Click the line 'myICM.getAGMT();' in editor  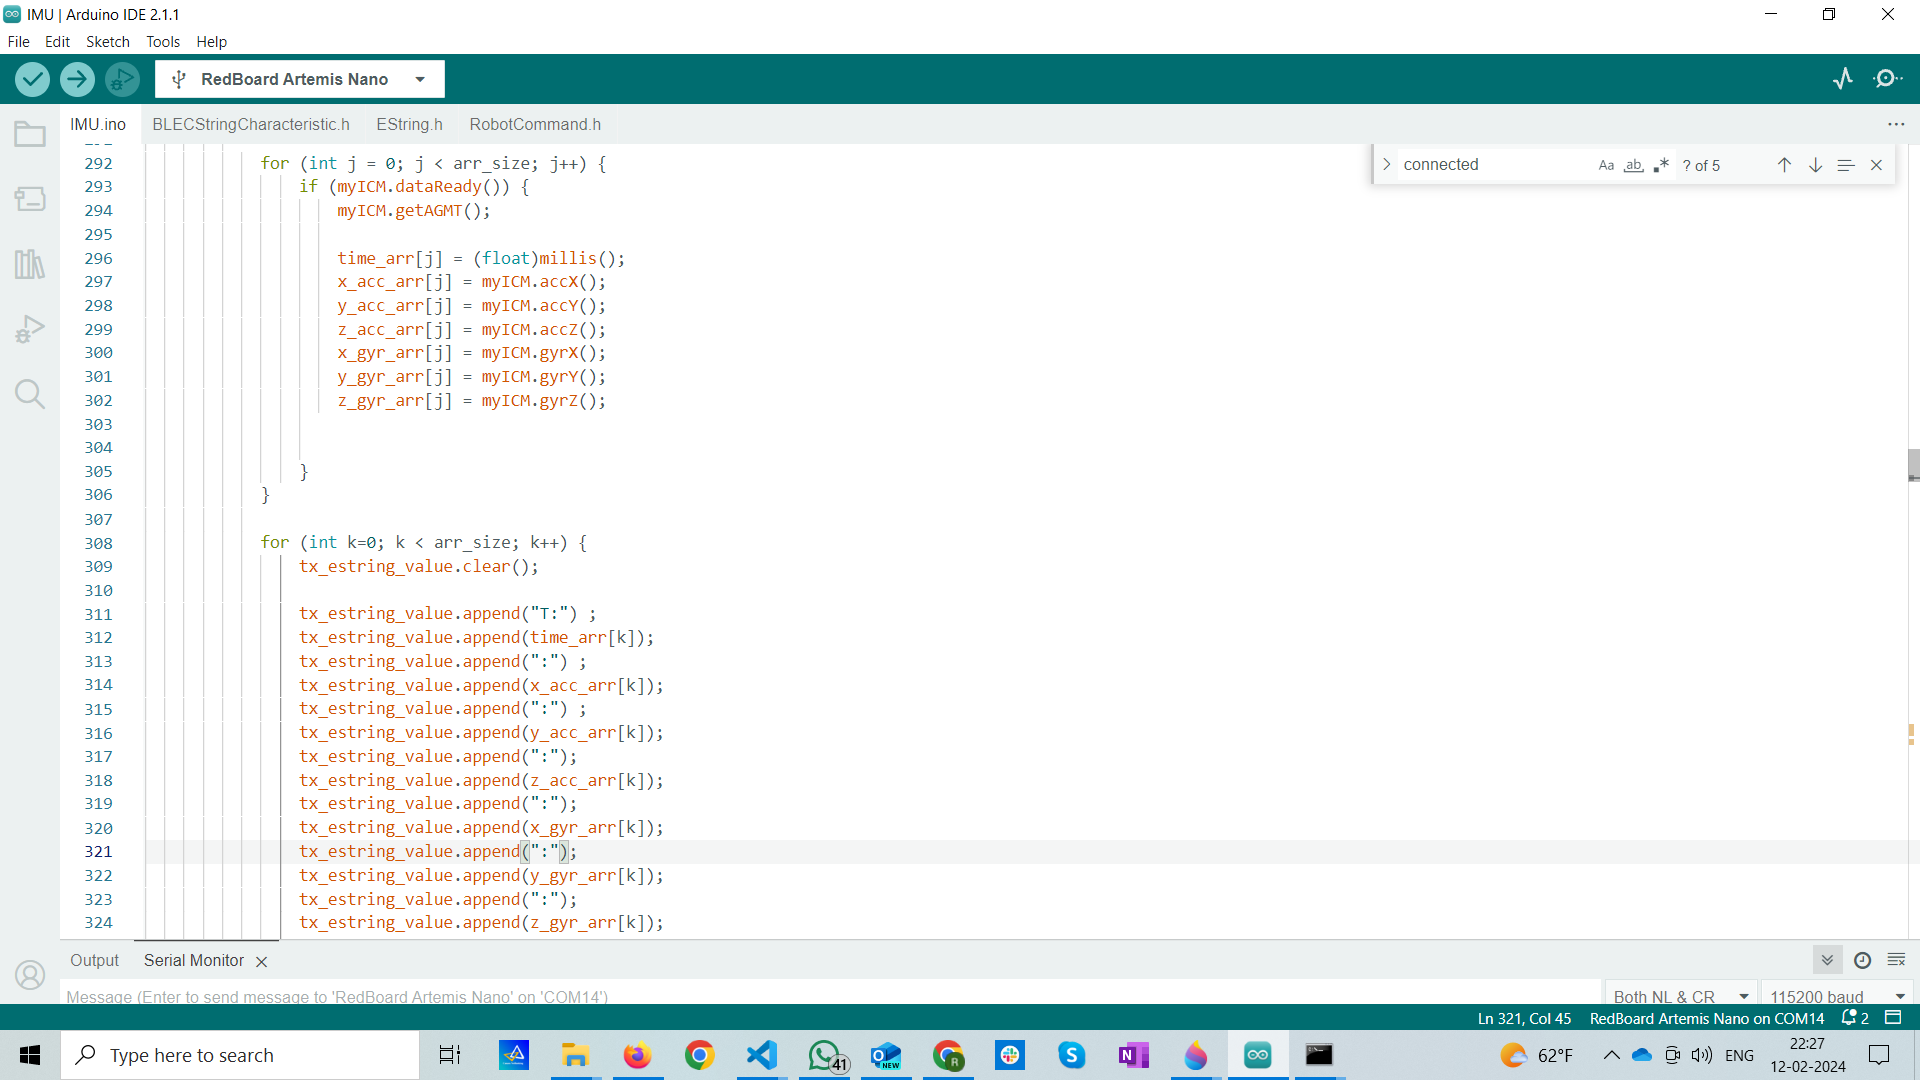click(x=414, y=211)
